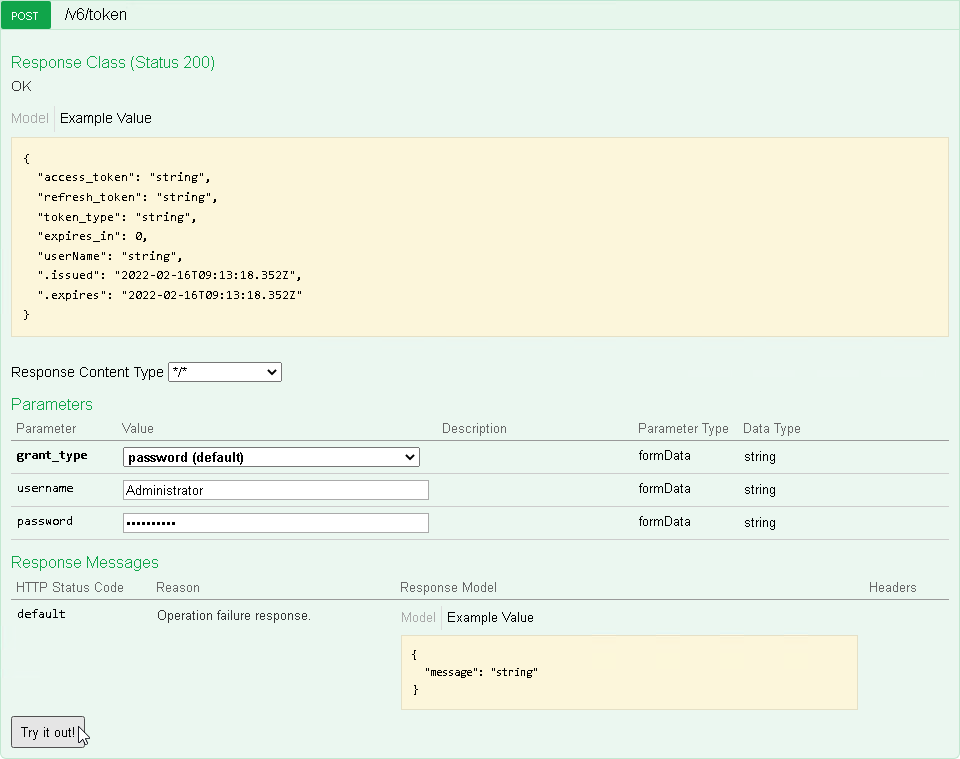
Task: Click the Operation failure response reason text
Action: [234, 616]
